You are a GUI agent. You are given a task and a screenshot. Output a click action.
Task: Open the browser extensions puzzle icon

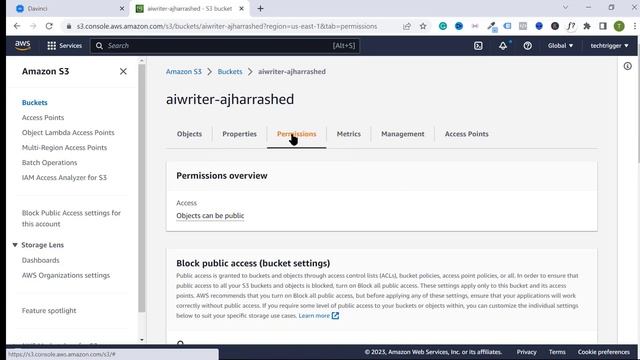pyautogui.click(x=587, y=26)
